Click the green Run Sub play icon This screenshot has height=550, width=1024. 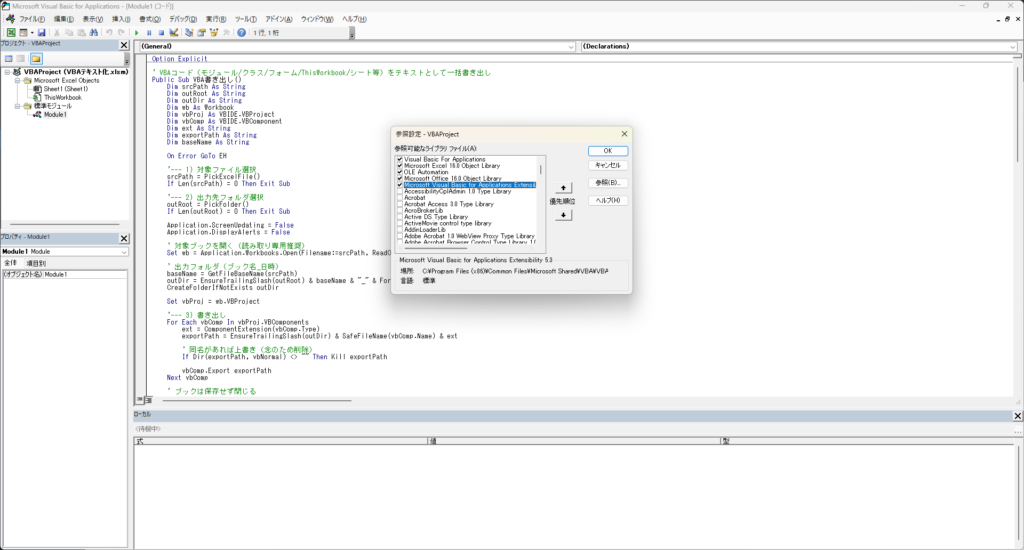tap(137, 32)
